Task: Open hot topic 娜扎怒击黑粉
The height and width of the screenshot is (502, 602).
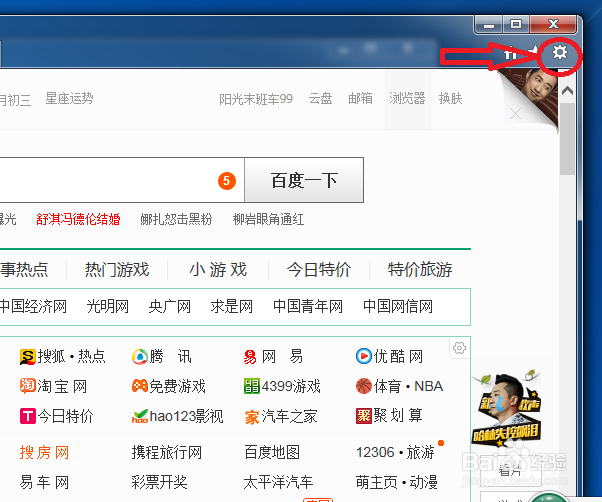Action: [176, 219]
